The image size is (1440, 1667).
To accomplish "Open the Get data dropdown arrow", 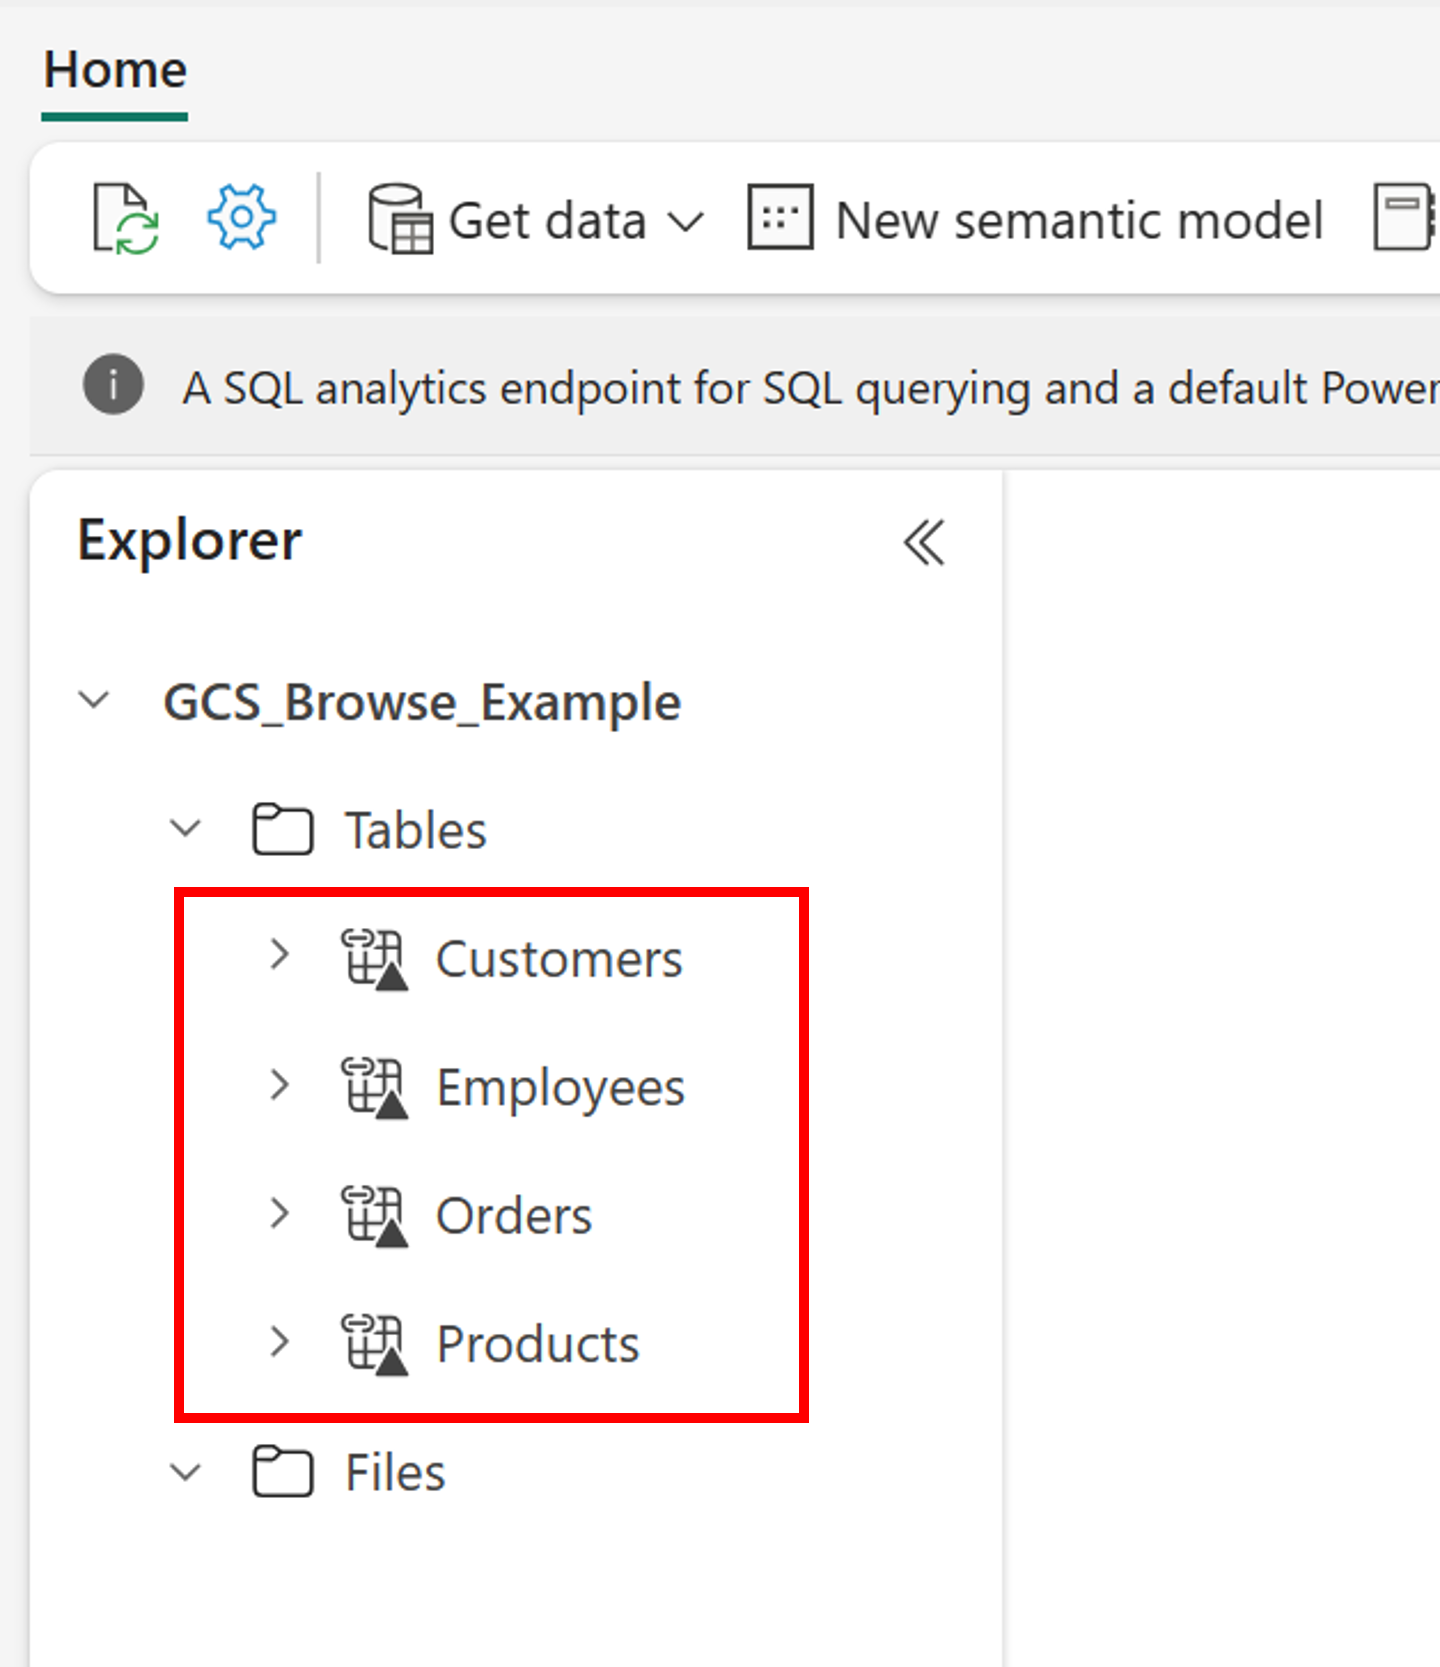I will (x=686, y=221).
